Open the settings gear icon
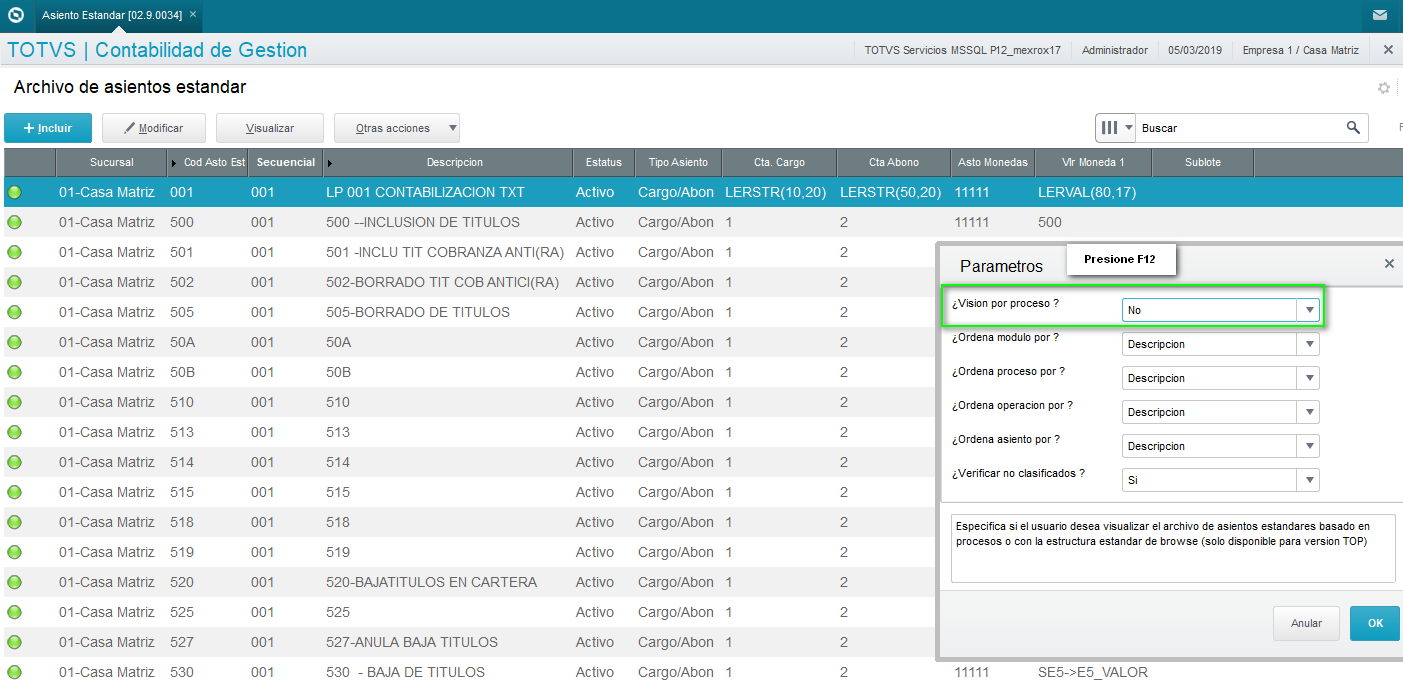The height and width of the screenshot is (686, 1403). [x=1384, y=88]
